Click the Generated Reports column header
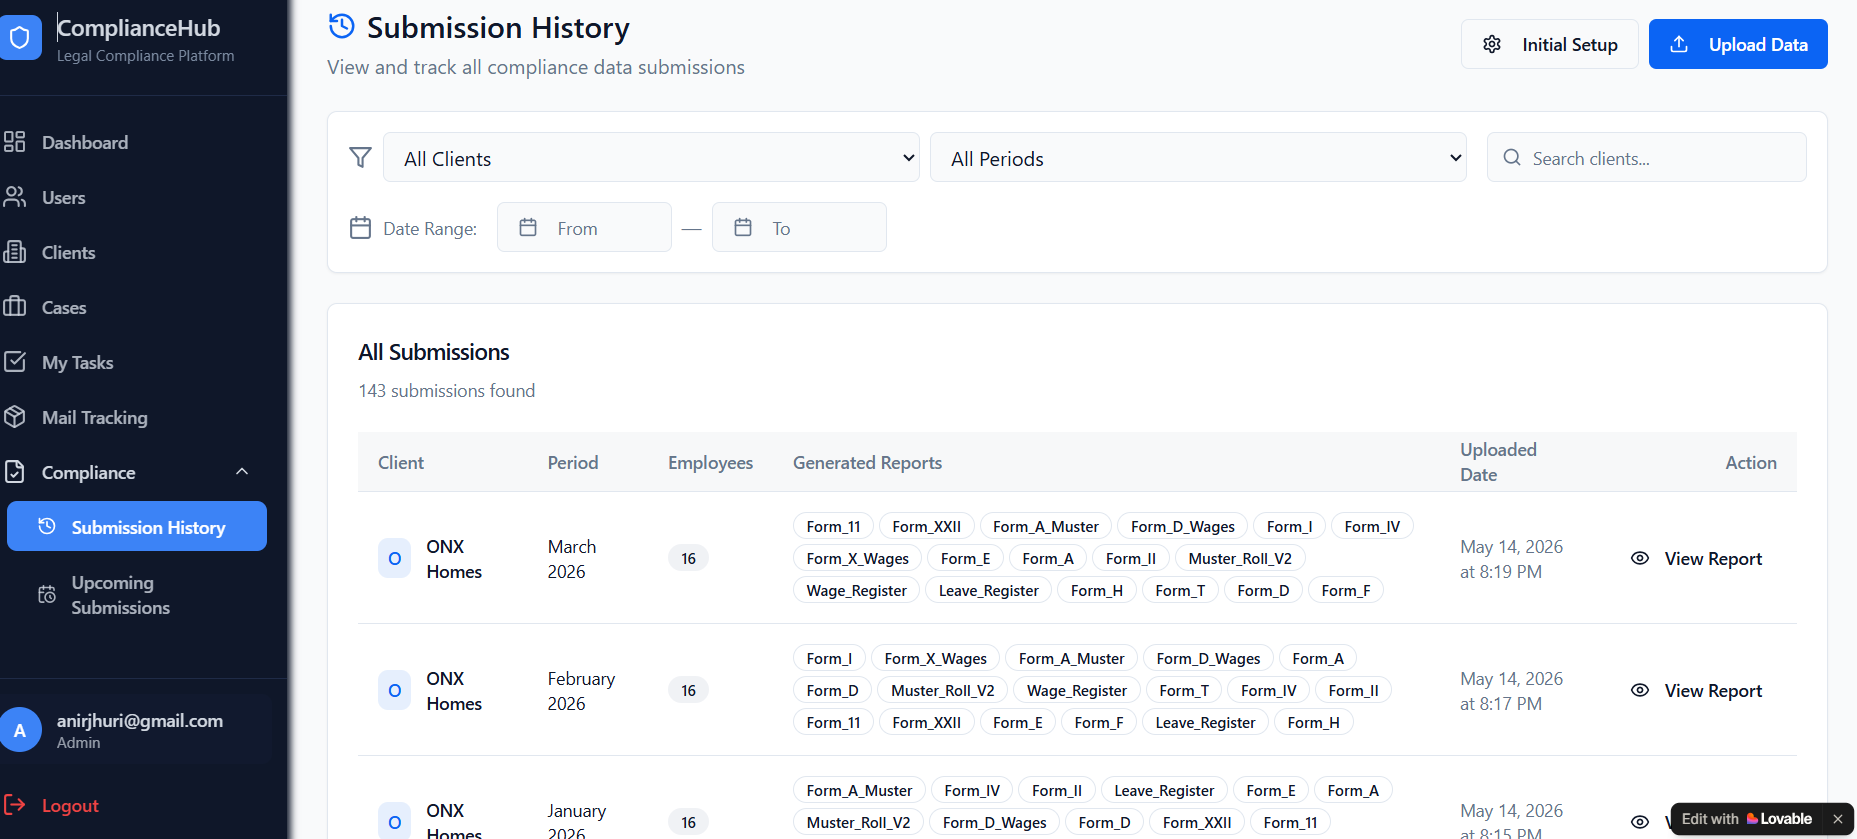Screen dimensions: 1857x839 [x=867, y=462]
